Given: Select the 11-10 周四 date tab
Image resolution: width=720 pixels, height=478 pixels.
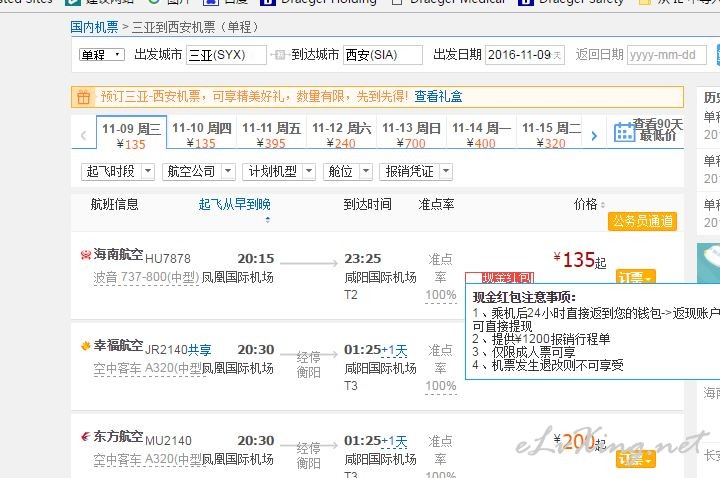Looking at the screenshot, I should [x=201, y=135].
